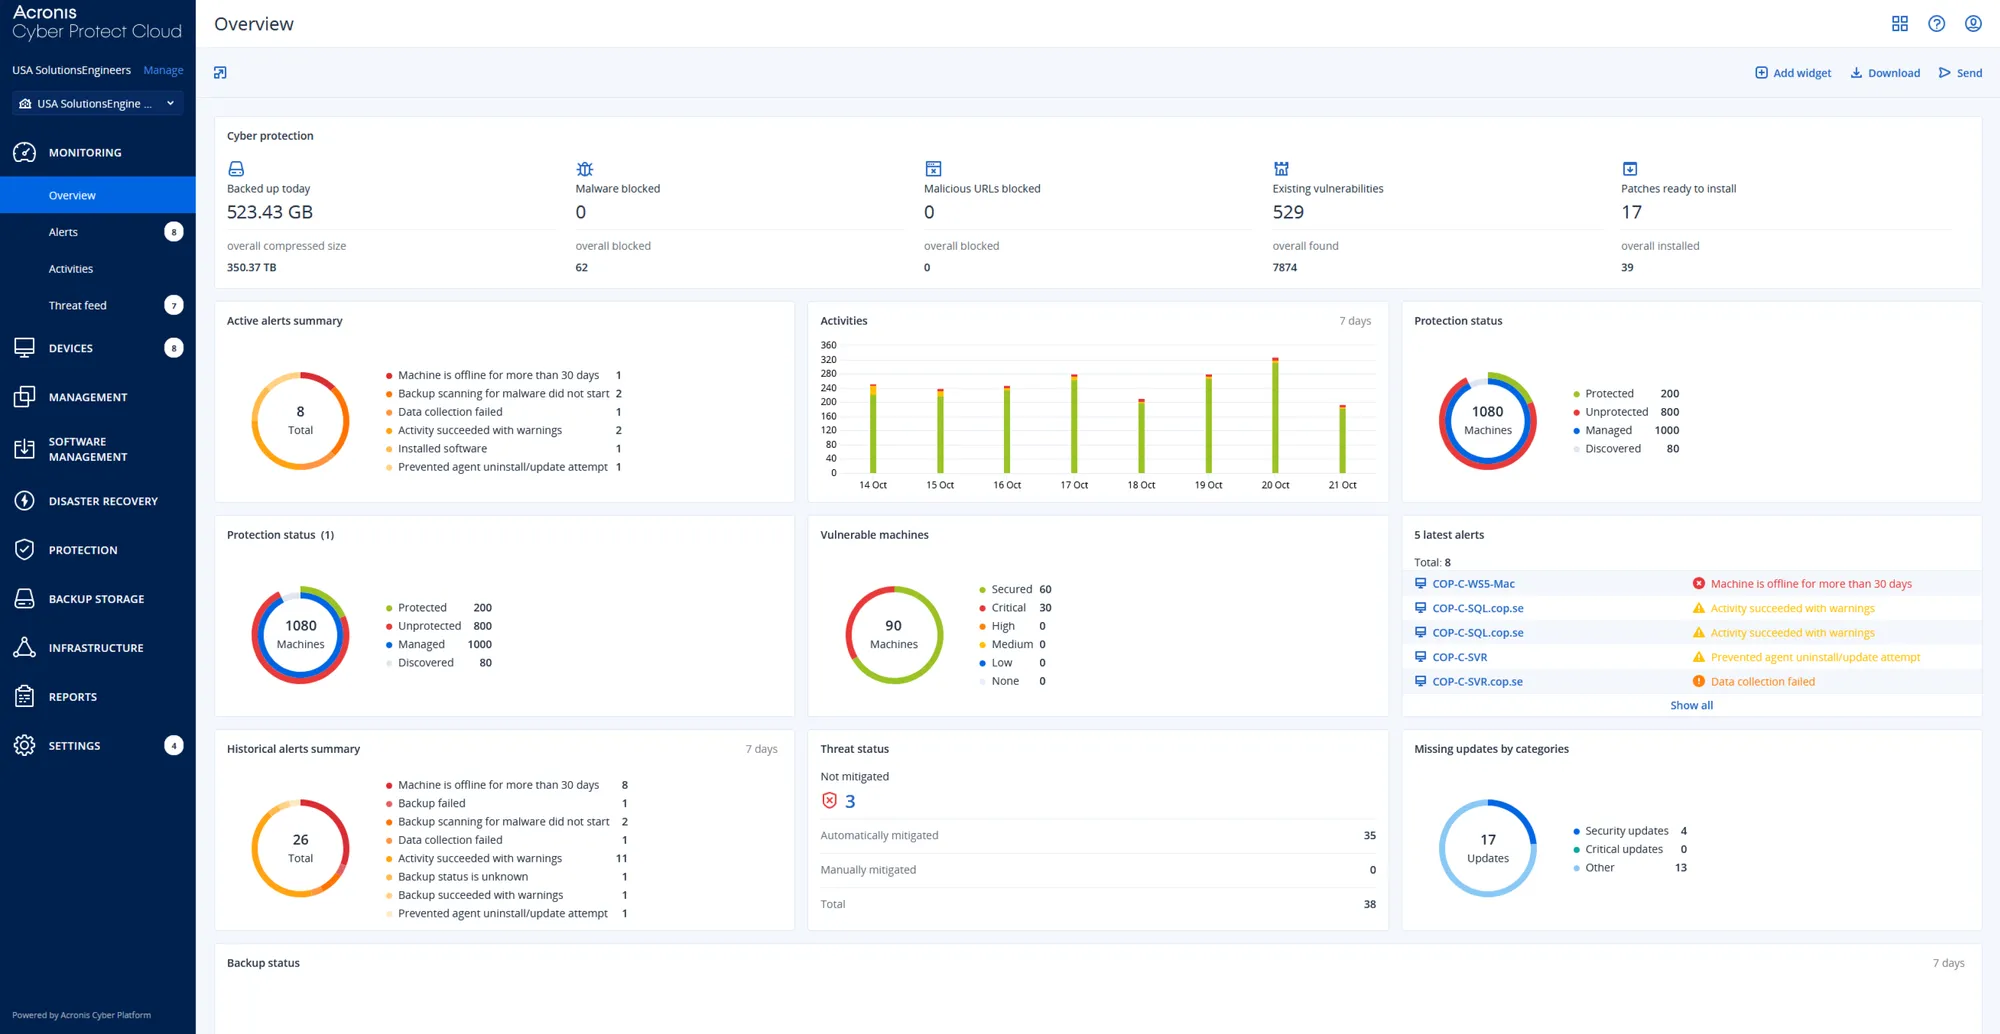Open the apps grid icon in header
The height and width of the screenshot is (1034, 2000).
[1900, 24]
